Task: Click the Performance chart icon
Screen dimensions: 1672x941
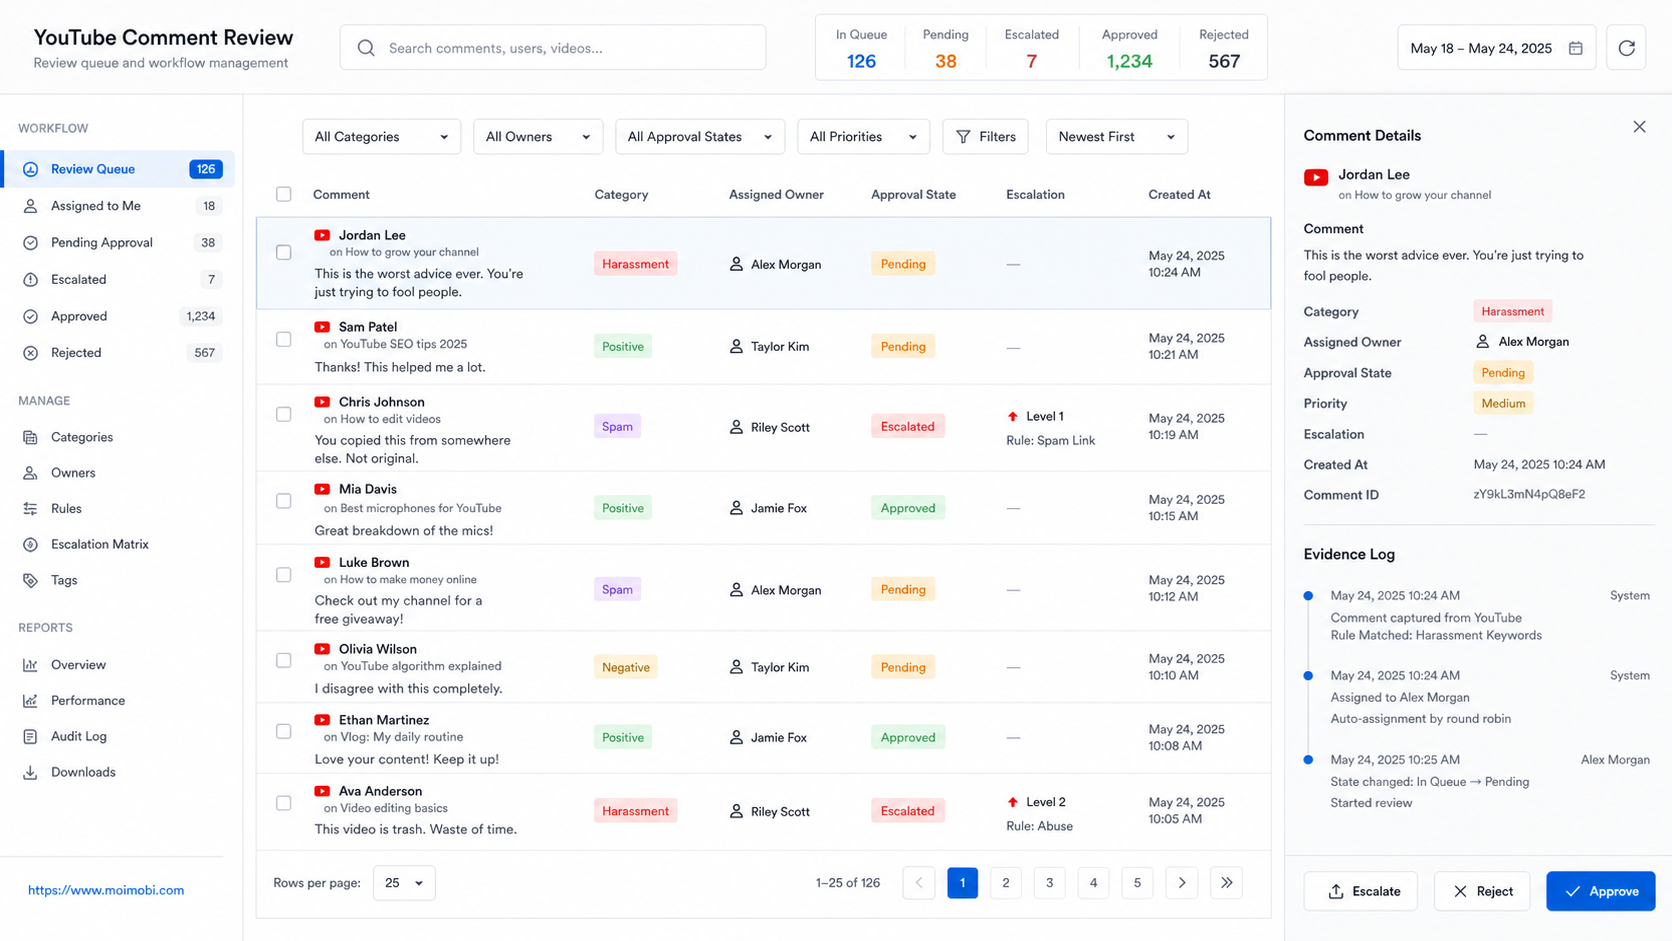Action: point(30,701)
